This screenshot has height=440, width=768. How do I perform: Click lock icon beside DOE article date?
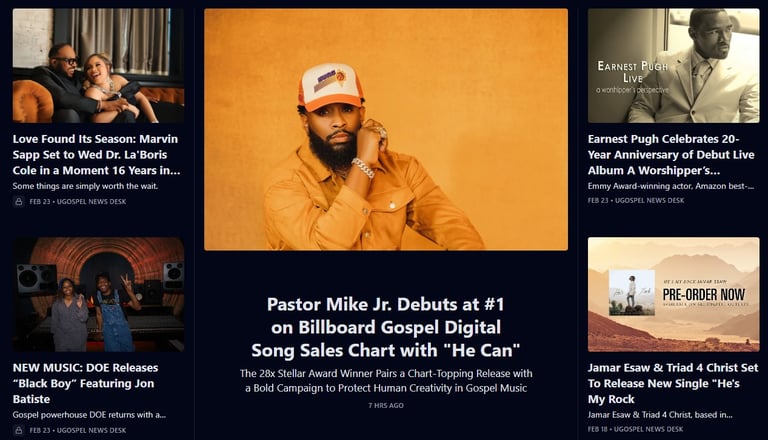click(19, 430)
